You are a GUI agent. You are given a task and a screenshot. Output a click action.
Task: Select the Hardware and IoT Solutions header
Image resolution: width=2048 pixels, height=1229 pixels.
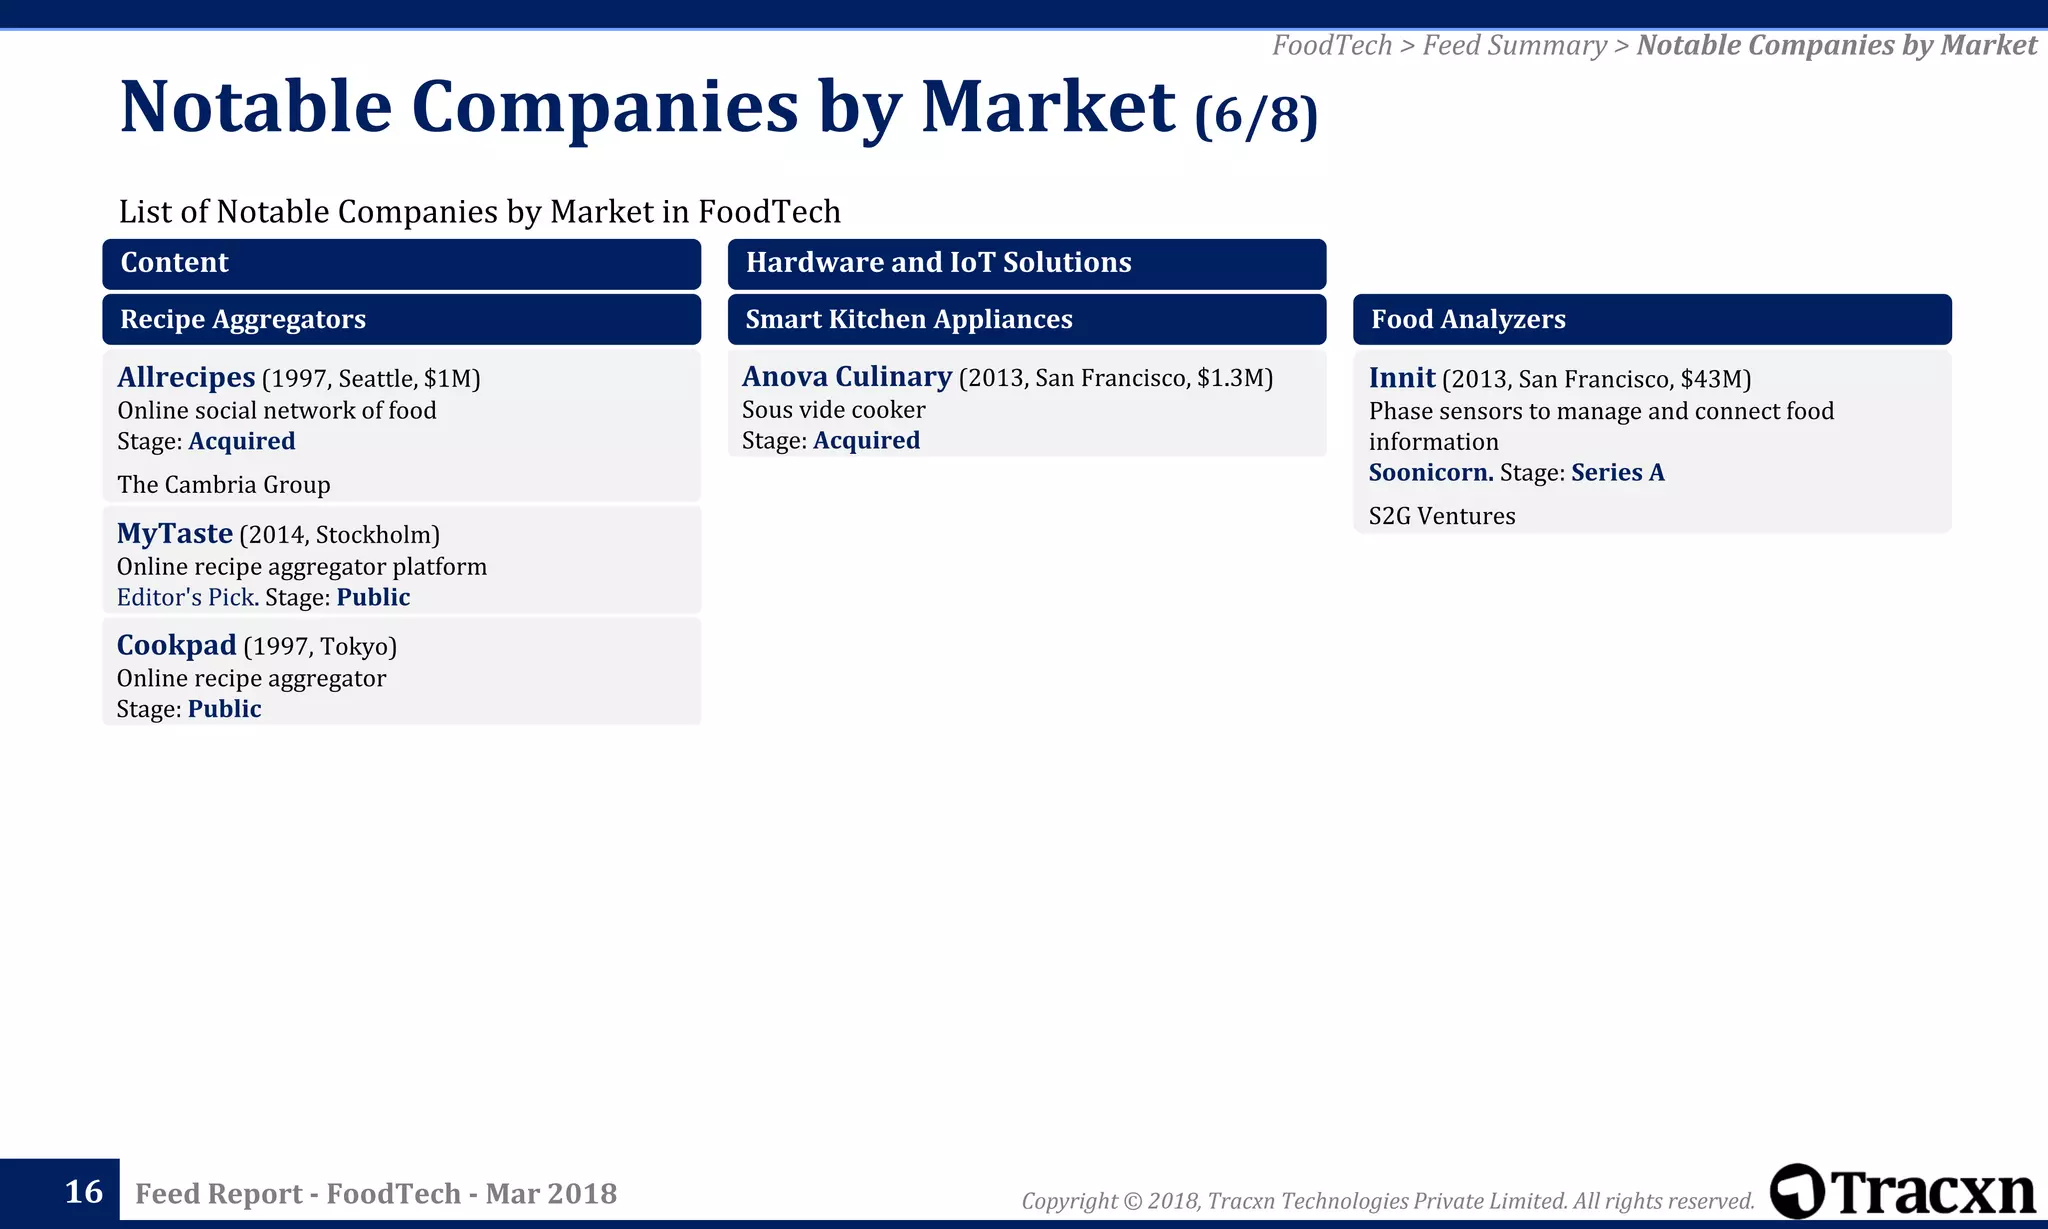tap(1027, 263)
